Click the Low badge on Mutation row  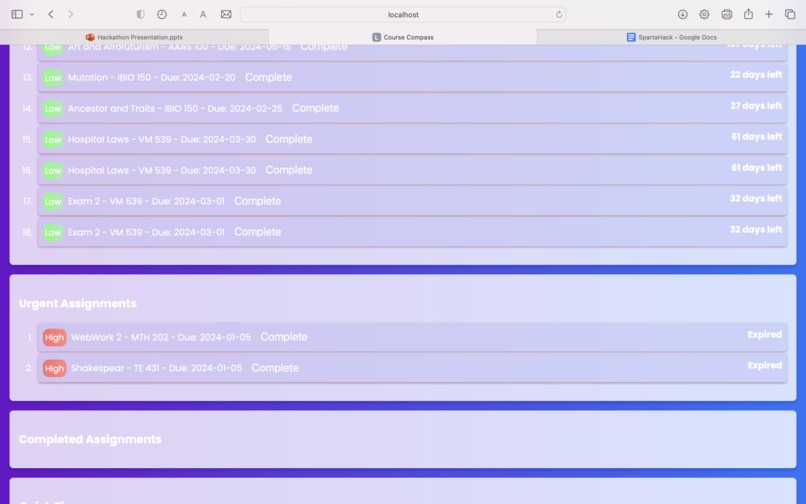coord(52,78)
